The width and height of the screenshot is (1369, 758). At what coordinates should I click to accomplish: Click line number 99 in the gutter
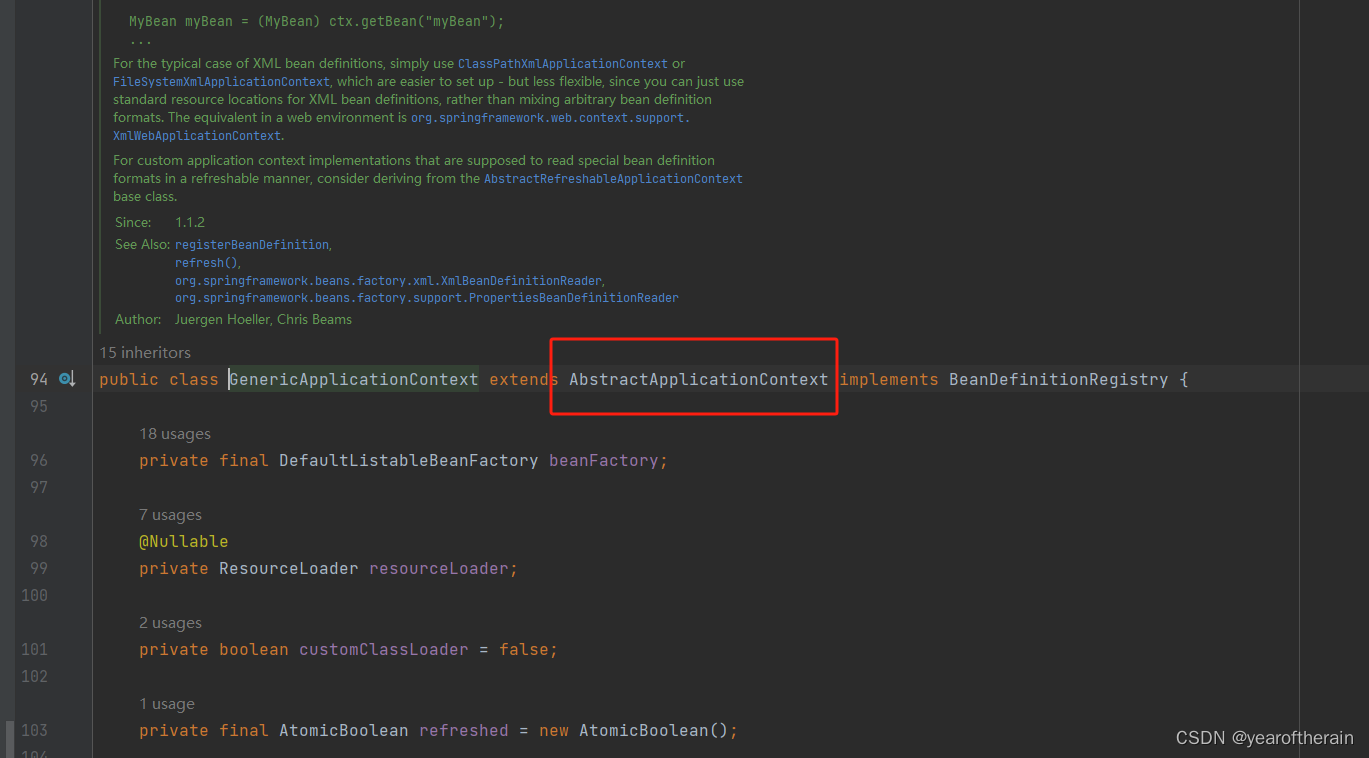point(39,568)
